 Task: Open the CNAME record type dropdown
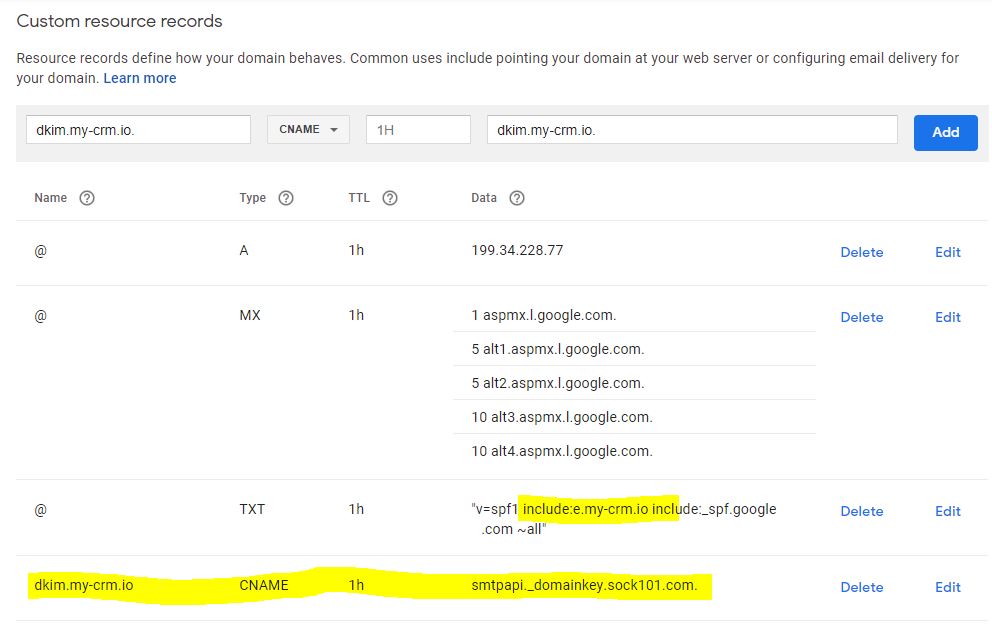click(x=308, y=129)
